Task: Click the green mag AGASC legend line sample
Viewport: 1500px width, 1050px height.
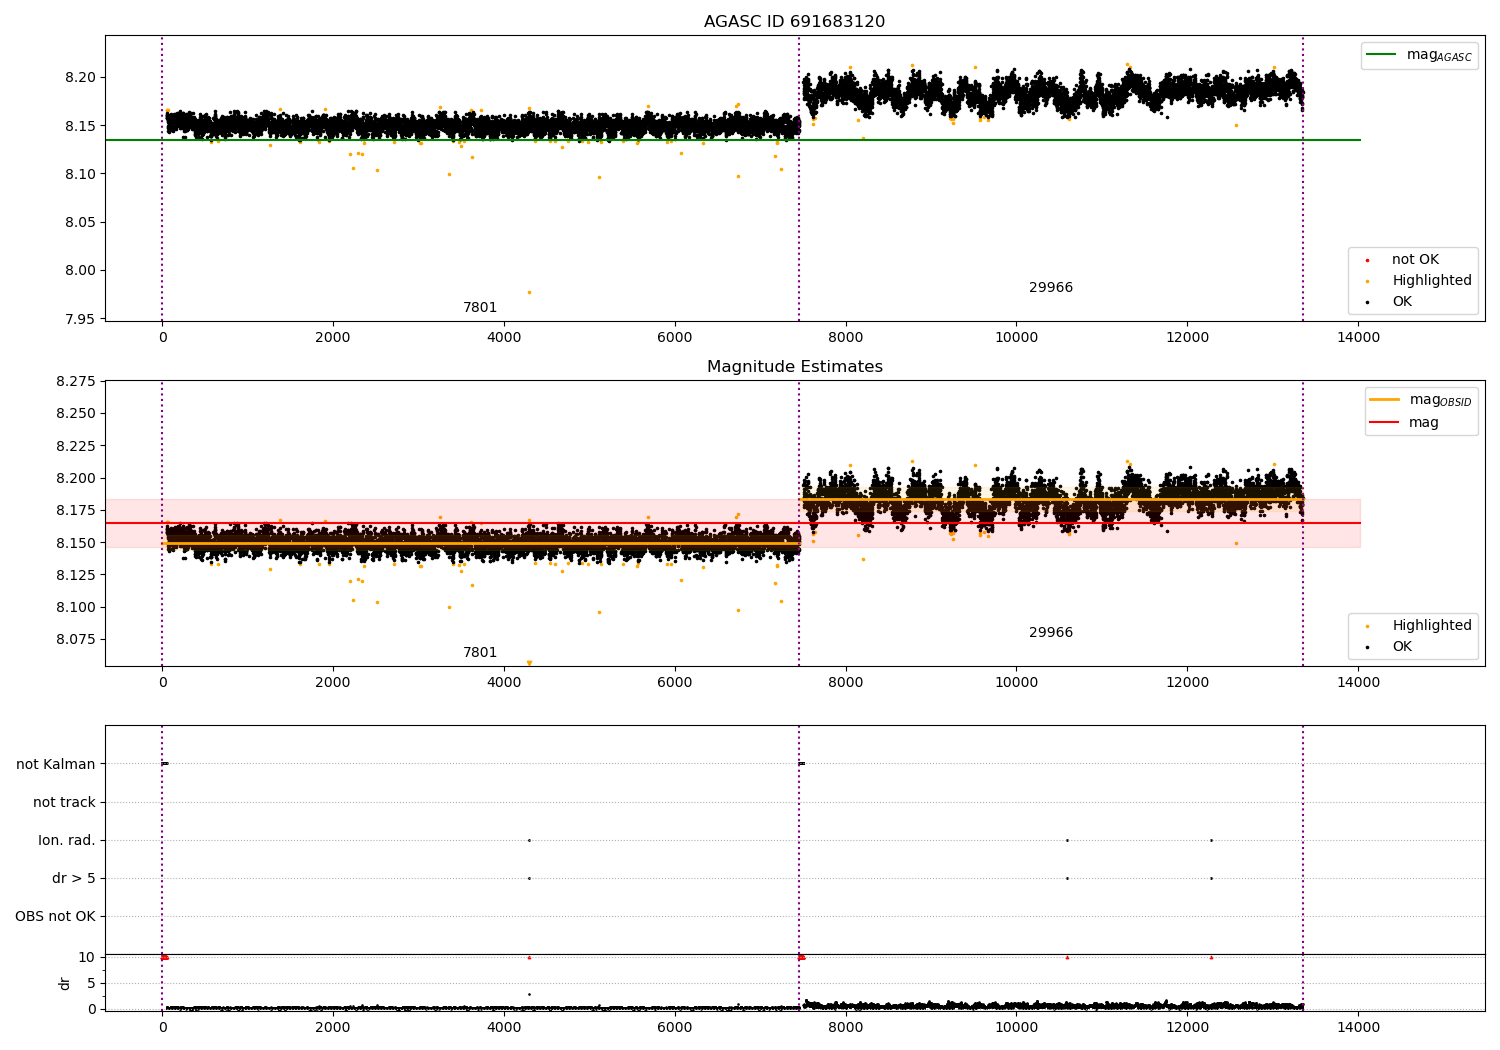Action: pos(1381,55)
